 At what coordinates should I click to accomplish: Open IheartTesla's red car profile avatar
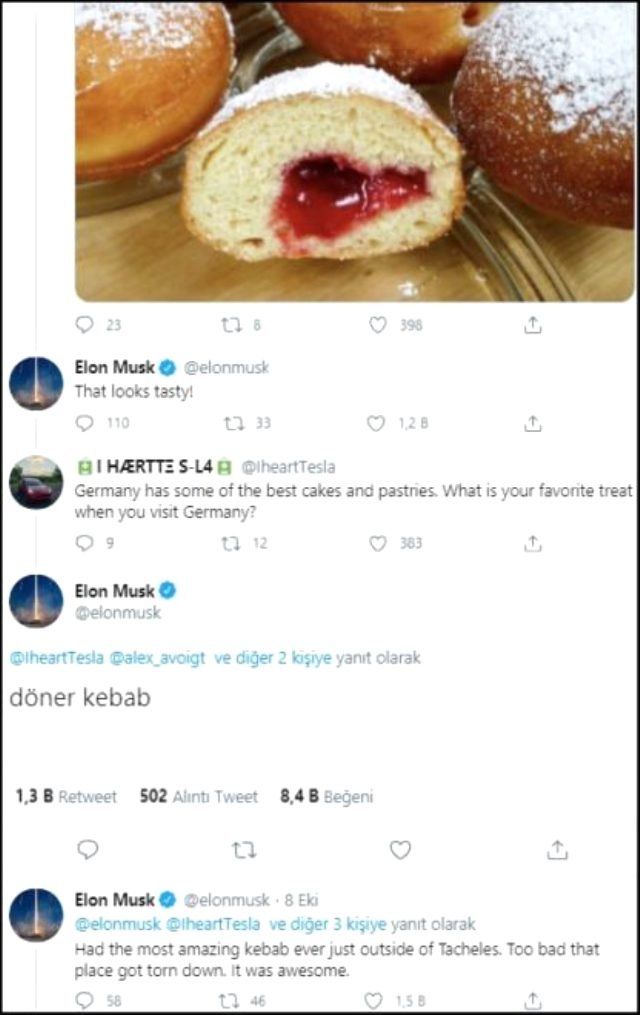tap(36, 482)
